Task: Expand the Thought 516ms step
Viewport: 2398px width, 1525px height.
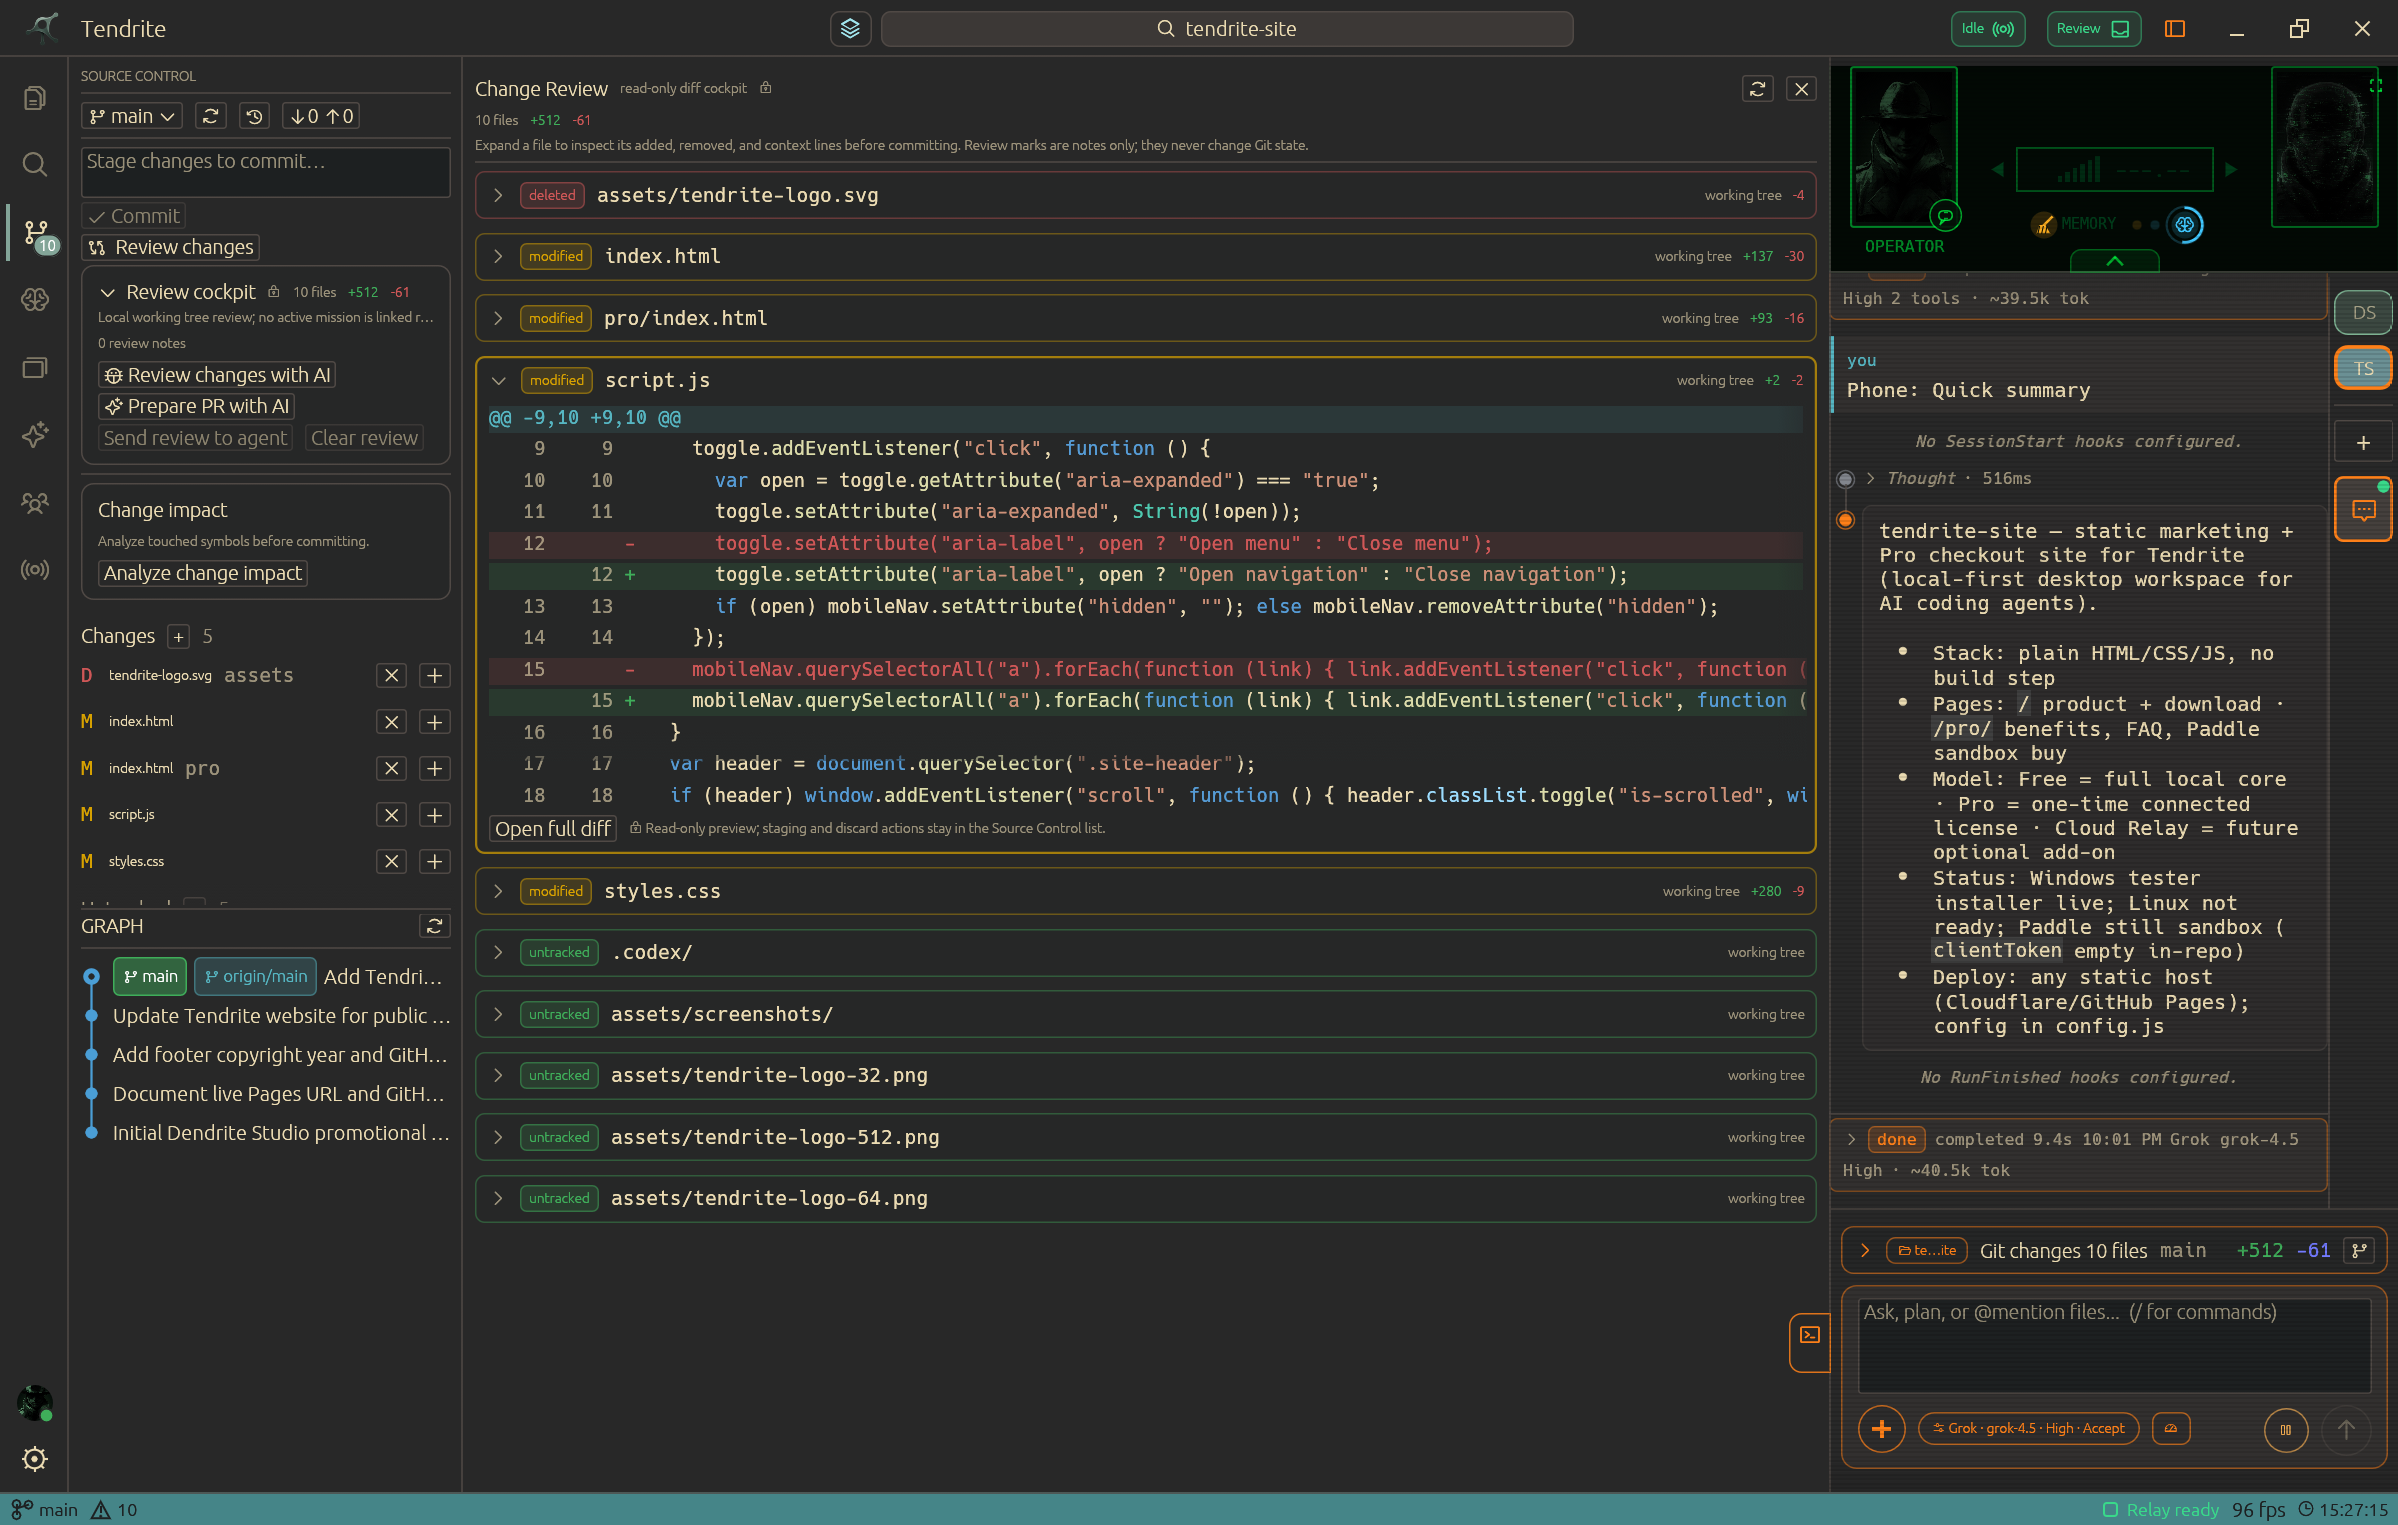Action: coord(1869,479)
